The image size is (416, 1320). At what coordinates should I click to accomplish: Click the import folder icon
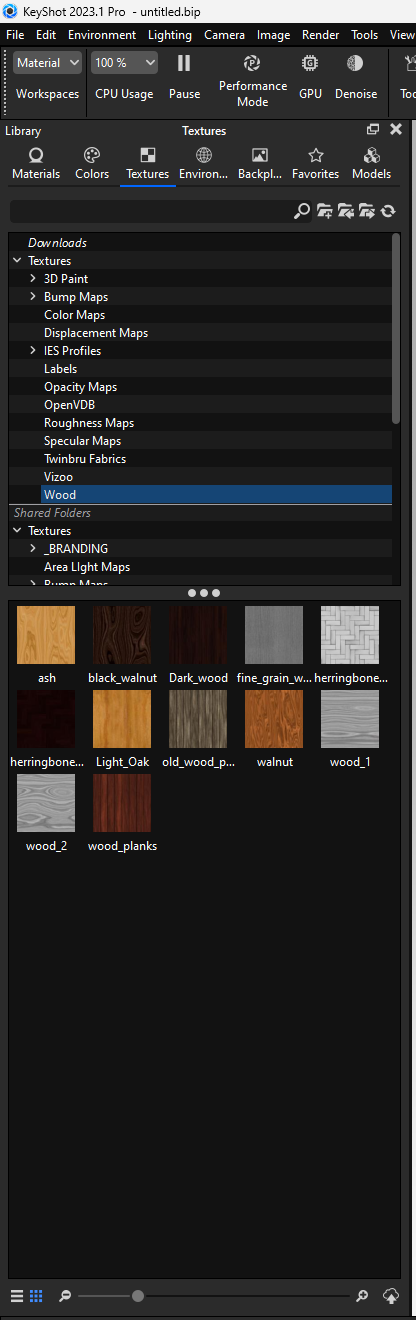point(346,211)
